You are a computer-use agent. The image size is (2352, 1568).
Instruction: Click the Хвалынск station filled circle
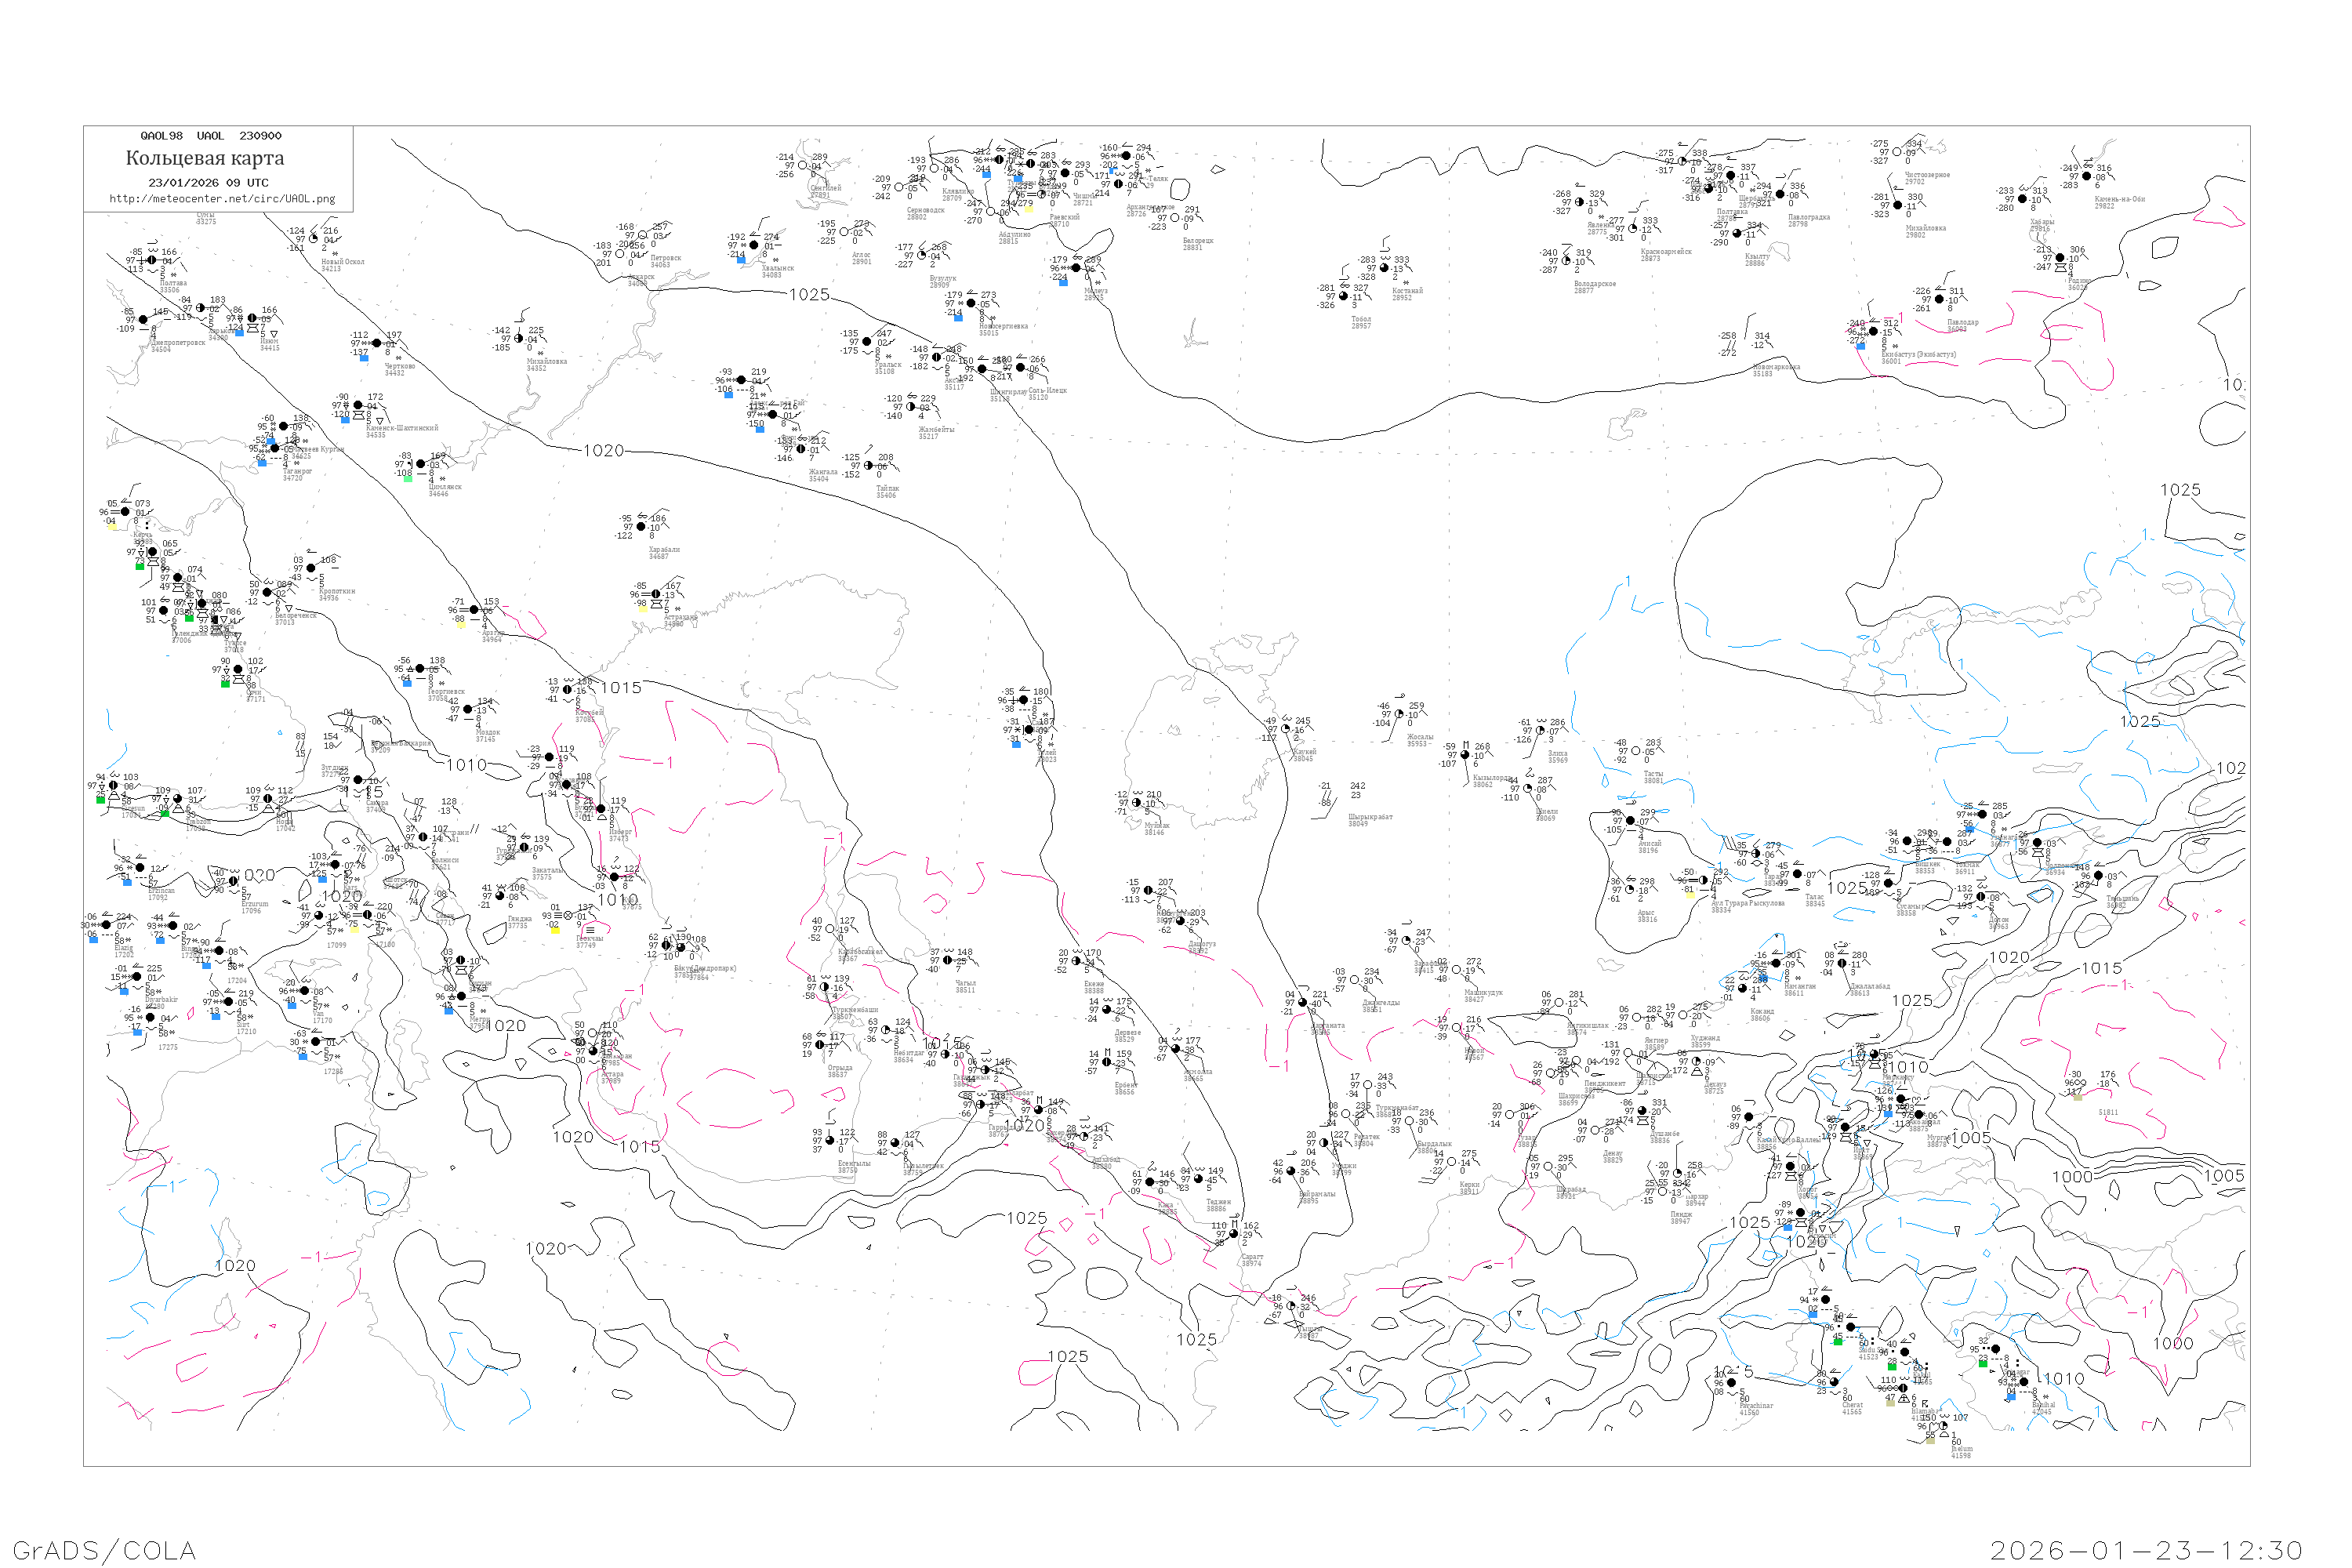click(x=754, y=245)
